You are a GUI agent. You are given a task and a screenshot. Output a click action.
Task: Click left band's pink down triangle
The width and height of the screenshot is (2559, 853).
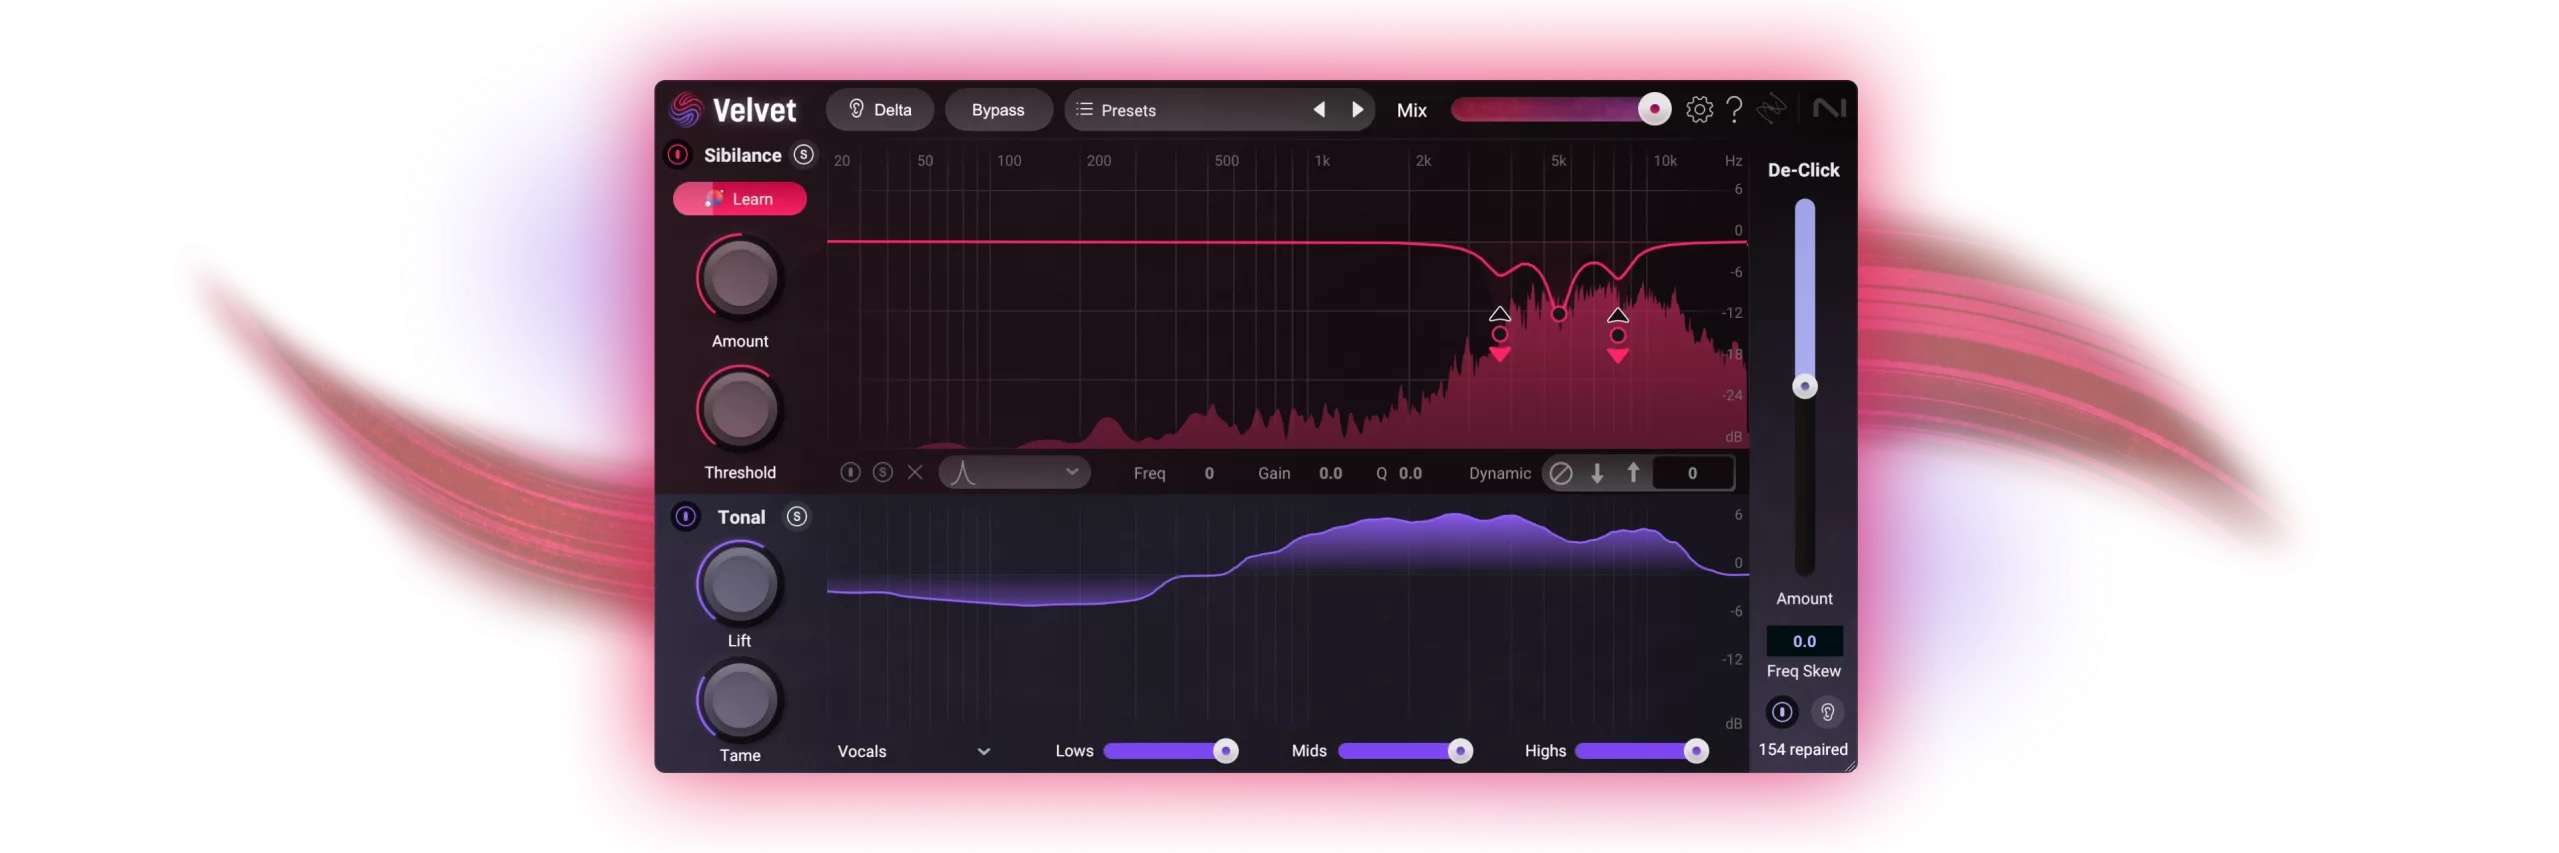(x=1499, y=355)
